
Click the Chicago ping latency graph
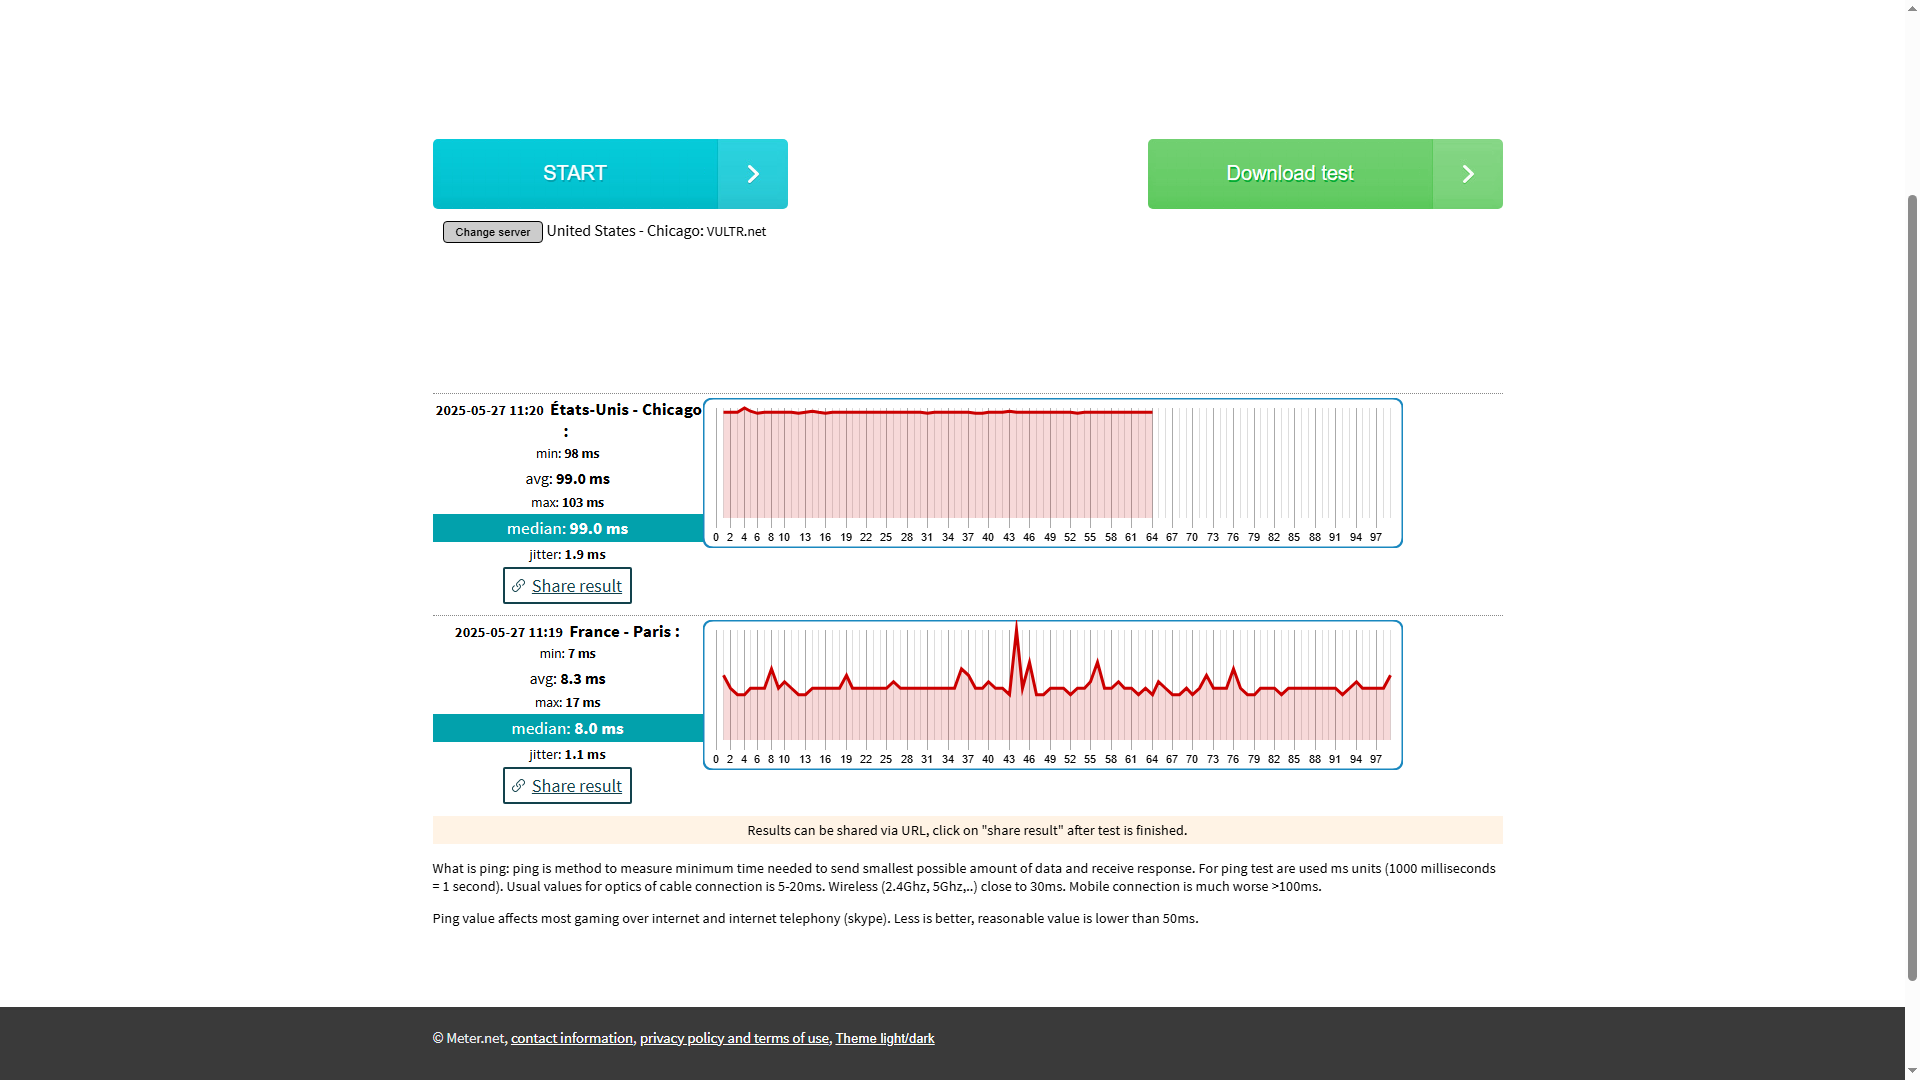[x=1052, y=472]
